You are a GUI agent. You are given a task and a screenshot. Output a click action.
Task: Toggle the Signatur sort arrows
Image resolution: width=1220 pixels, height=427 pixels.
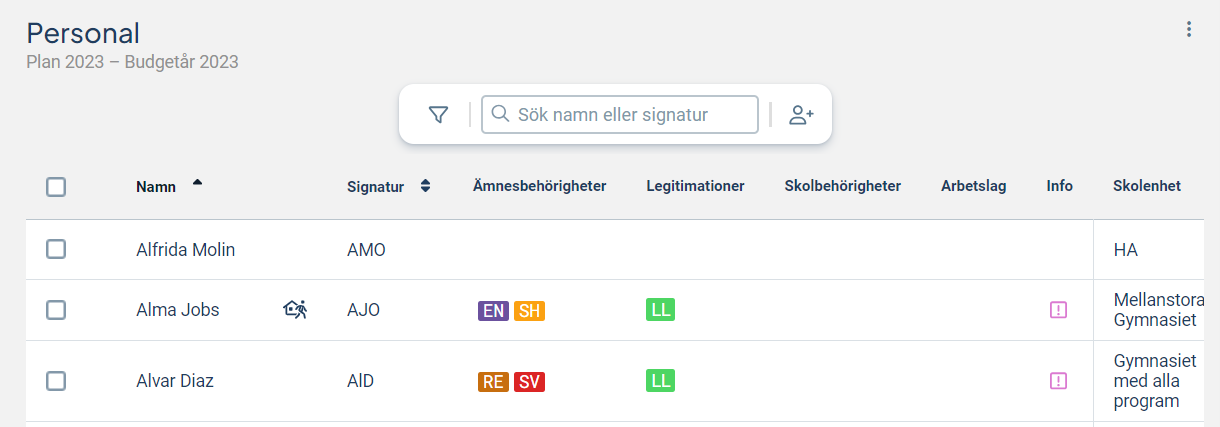tap(425, 186)
